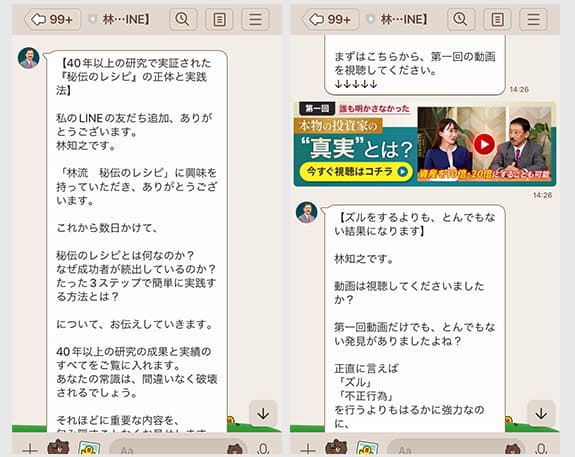The image size is (575, 457).
Task: Jump to latest message in left chat
Action: click(x=263, y=414)
